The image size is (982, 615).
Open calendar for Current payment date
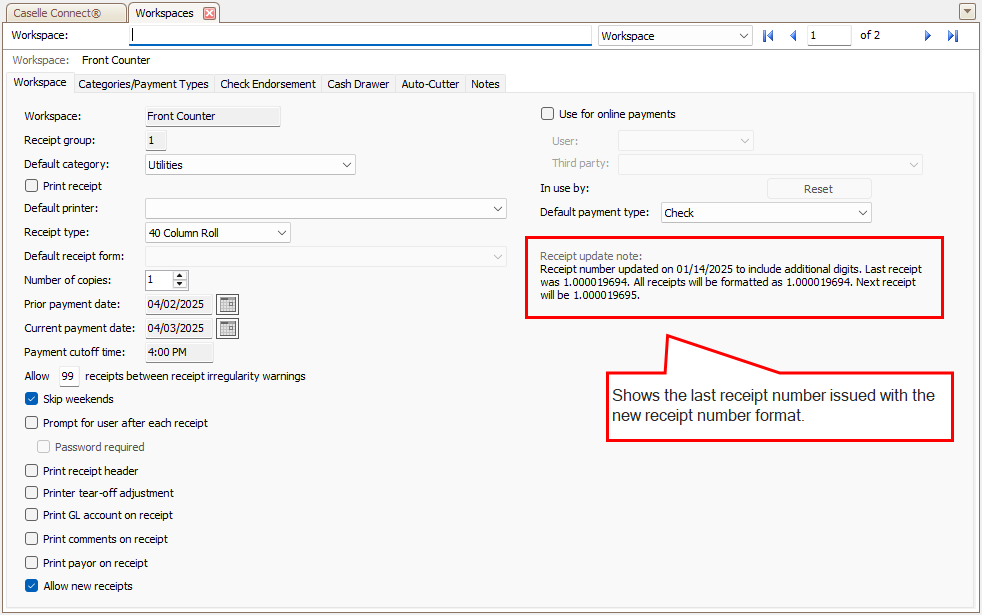(x=227, y=328)
